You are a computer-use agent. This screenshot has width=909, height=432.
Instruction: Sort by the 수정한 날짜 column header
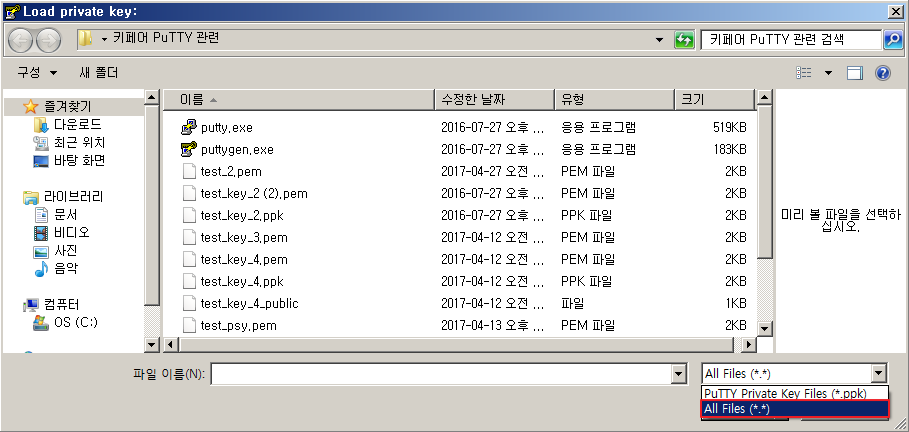[495, 100]
